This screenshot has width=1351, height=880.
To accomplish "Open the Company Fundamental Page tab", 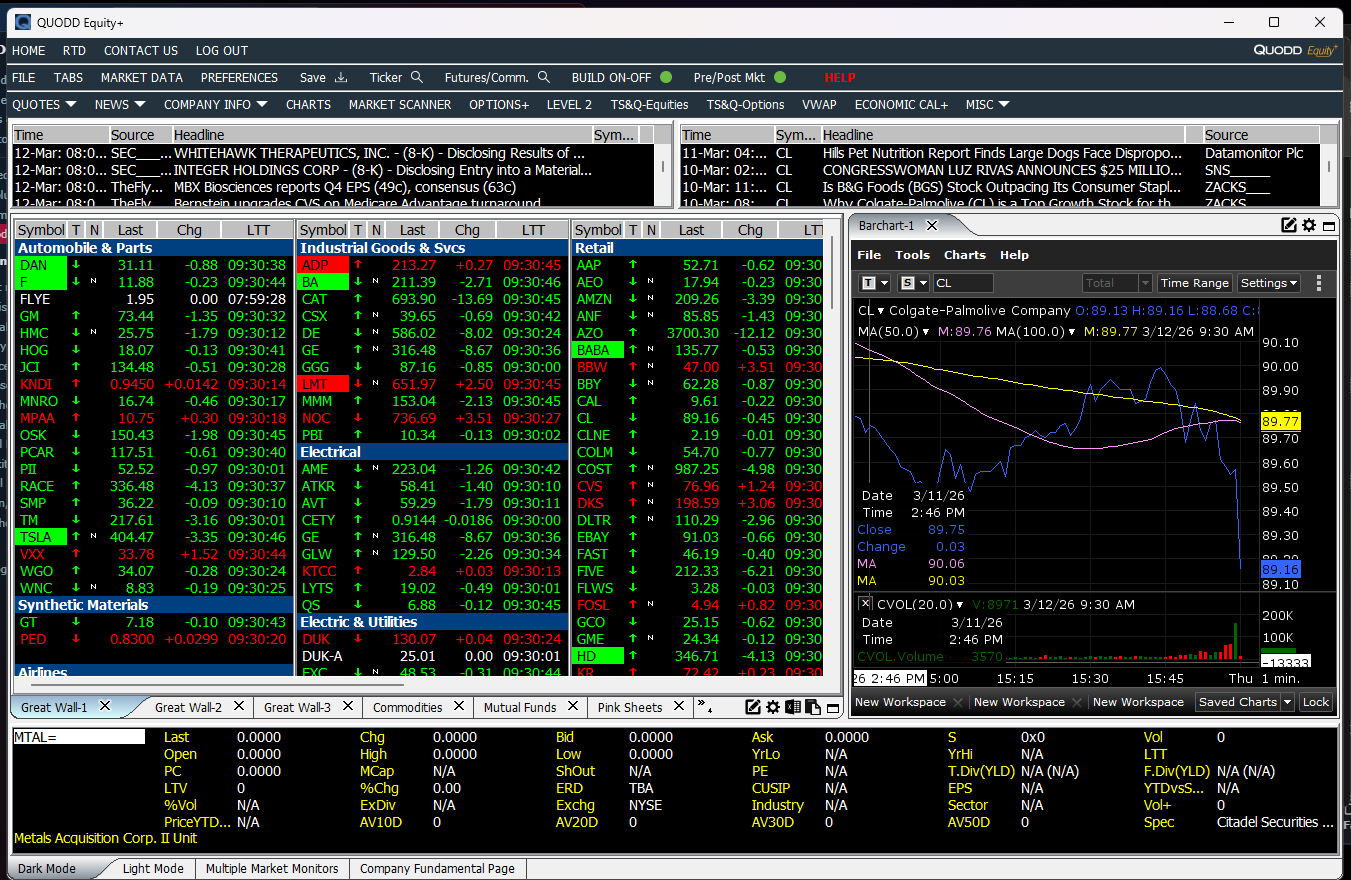I will [x=437, y=868].
